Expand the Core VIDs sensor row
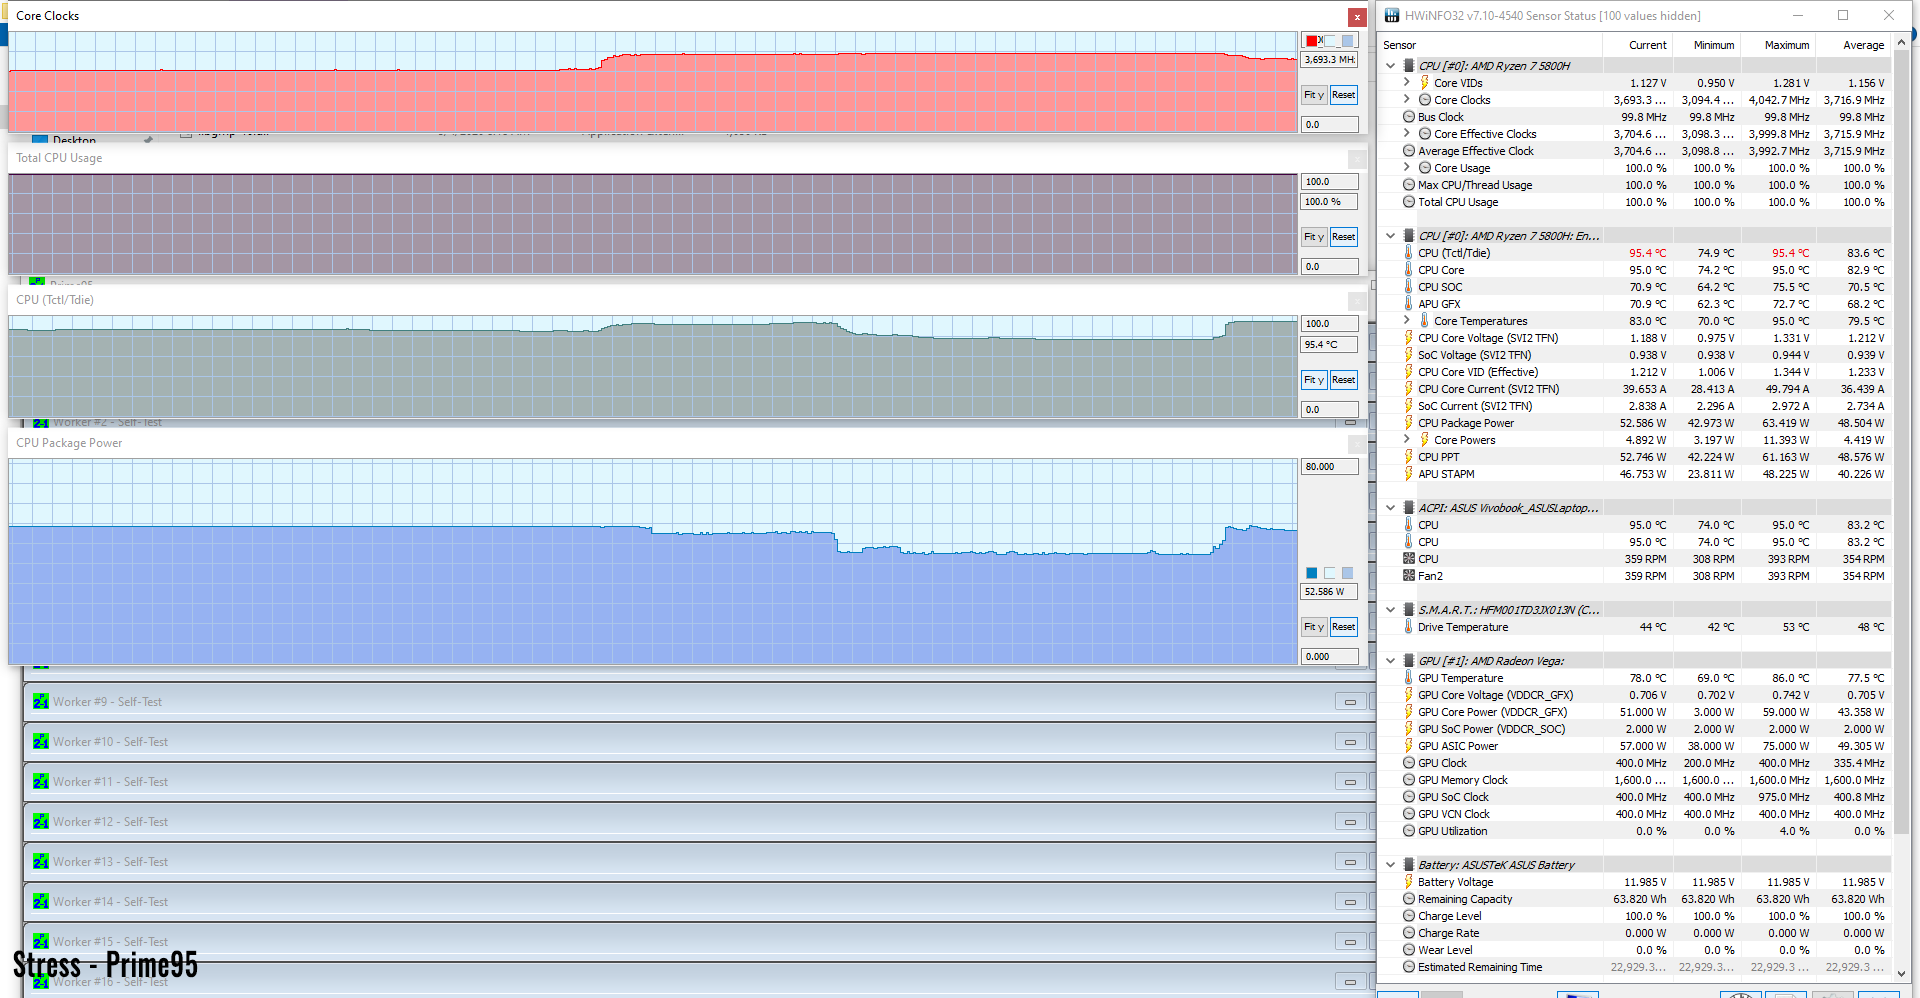This screenshot has width=1920, height=998. pos(1406,83)
